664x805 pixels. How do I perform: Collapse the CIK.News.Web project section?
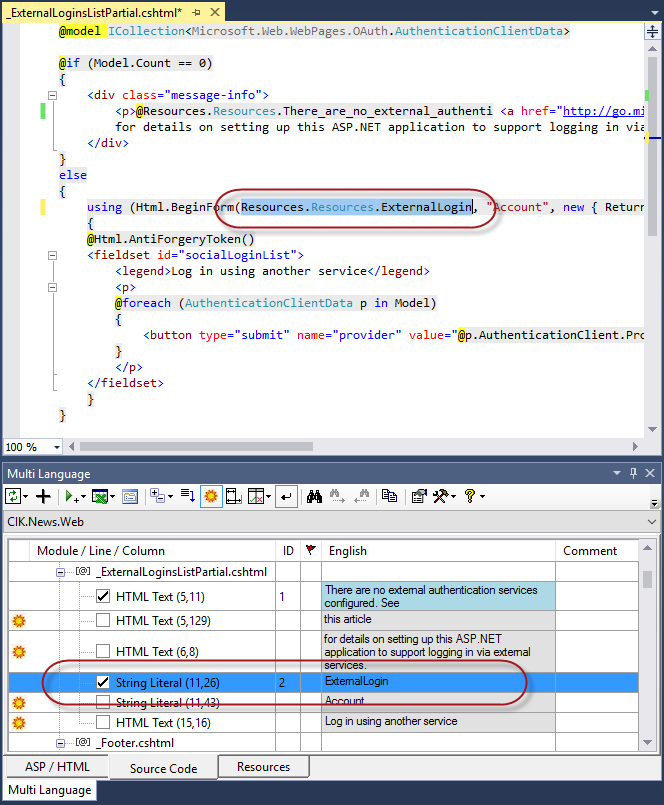(653, 521)
